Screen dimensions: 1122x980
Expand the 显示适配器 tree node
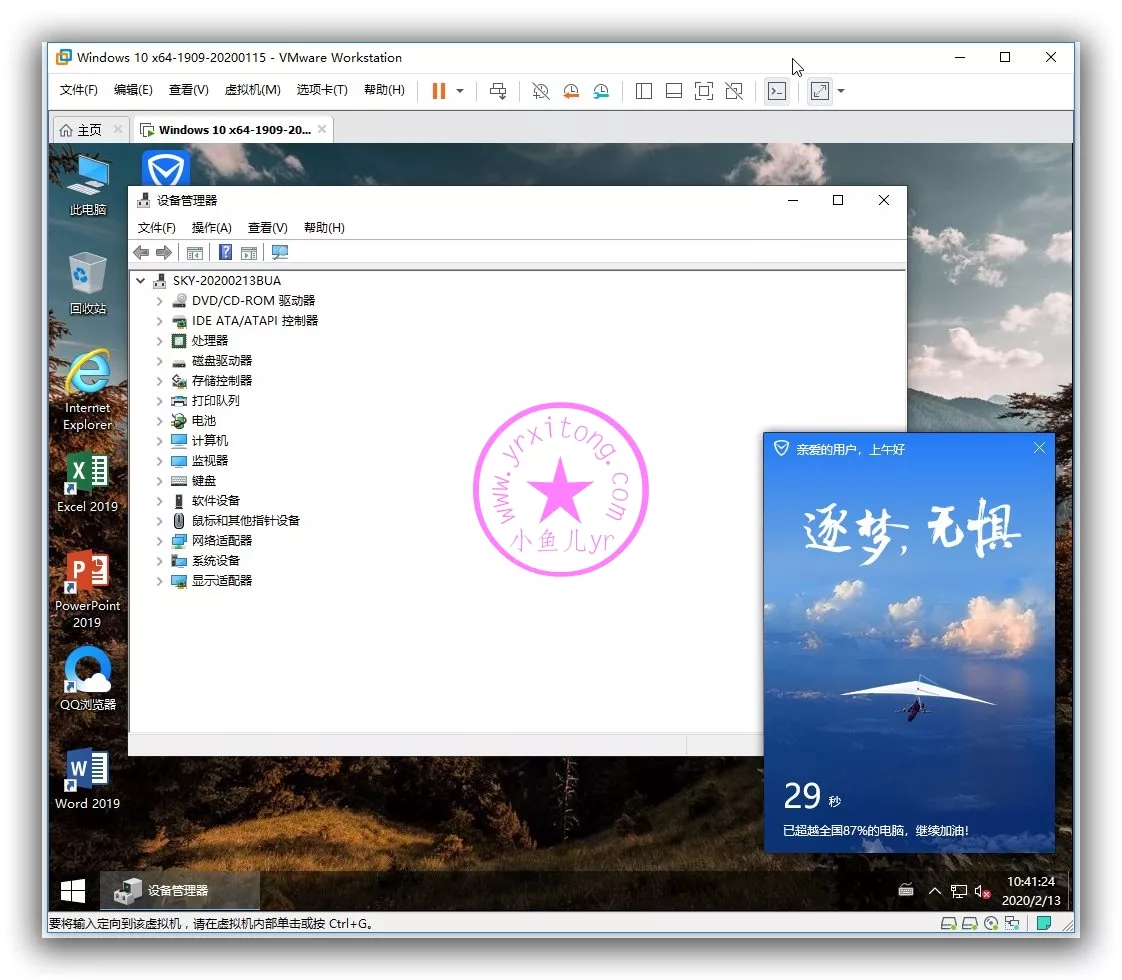click(x=159, y=581)
